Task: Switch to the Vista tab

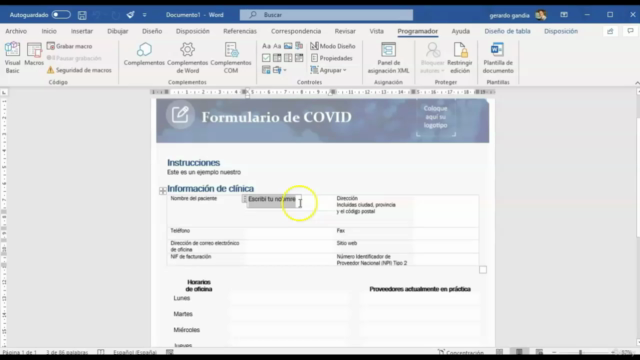Action: (x=376, y=31)
